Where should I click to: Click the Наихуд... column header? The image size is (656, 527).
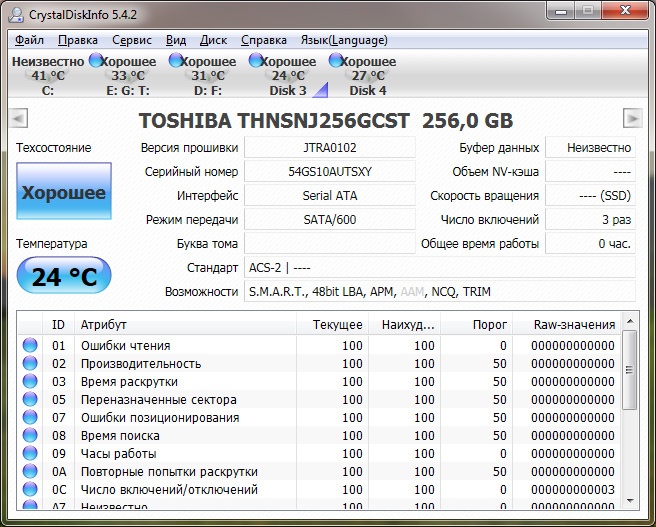[x=405, y=325]
